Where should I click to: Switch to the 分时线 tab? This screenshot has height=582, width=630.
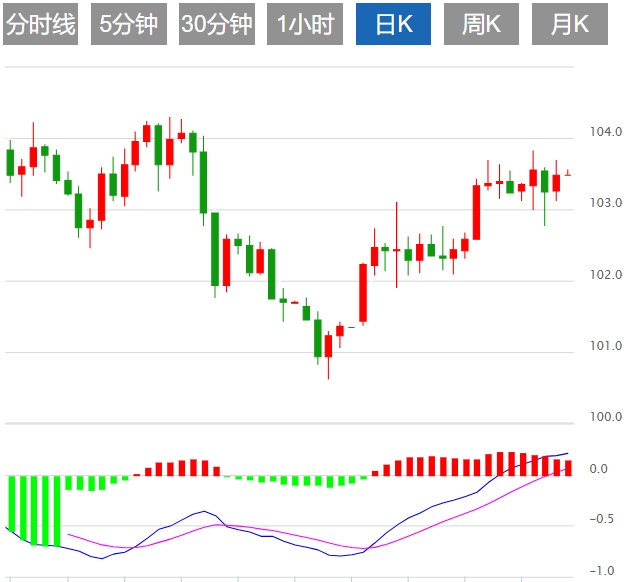40,25
